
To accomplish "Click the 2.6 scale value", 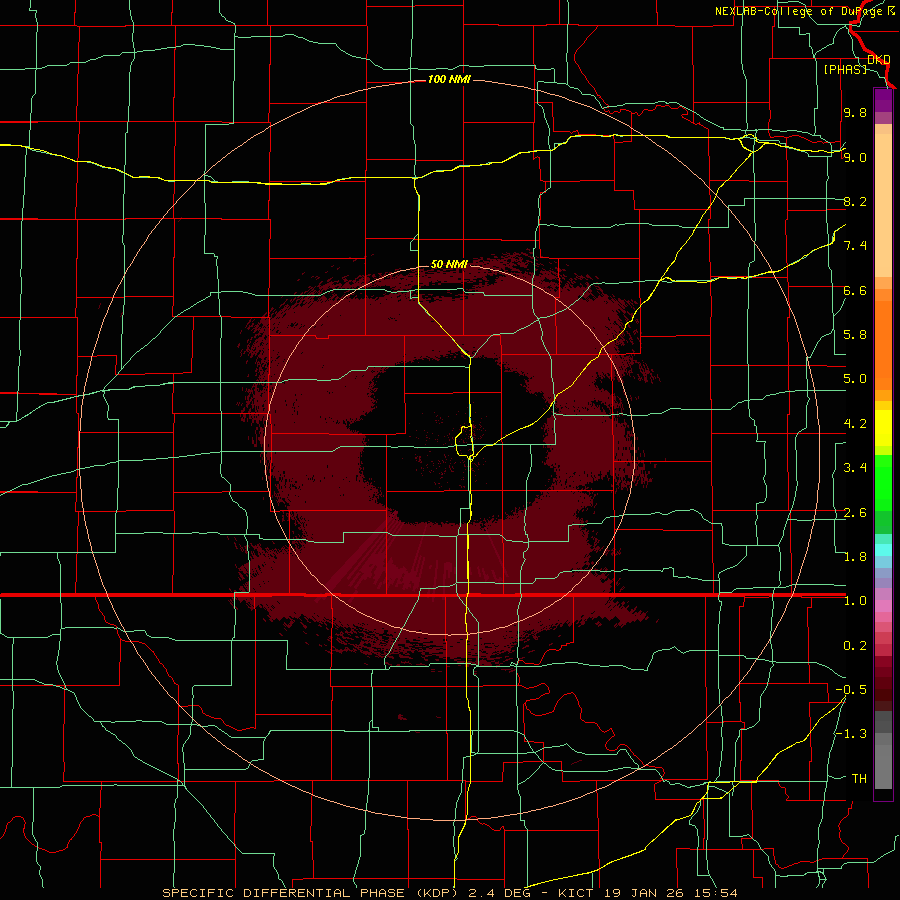I will [855, 513].
